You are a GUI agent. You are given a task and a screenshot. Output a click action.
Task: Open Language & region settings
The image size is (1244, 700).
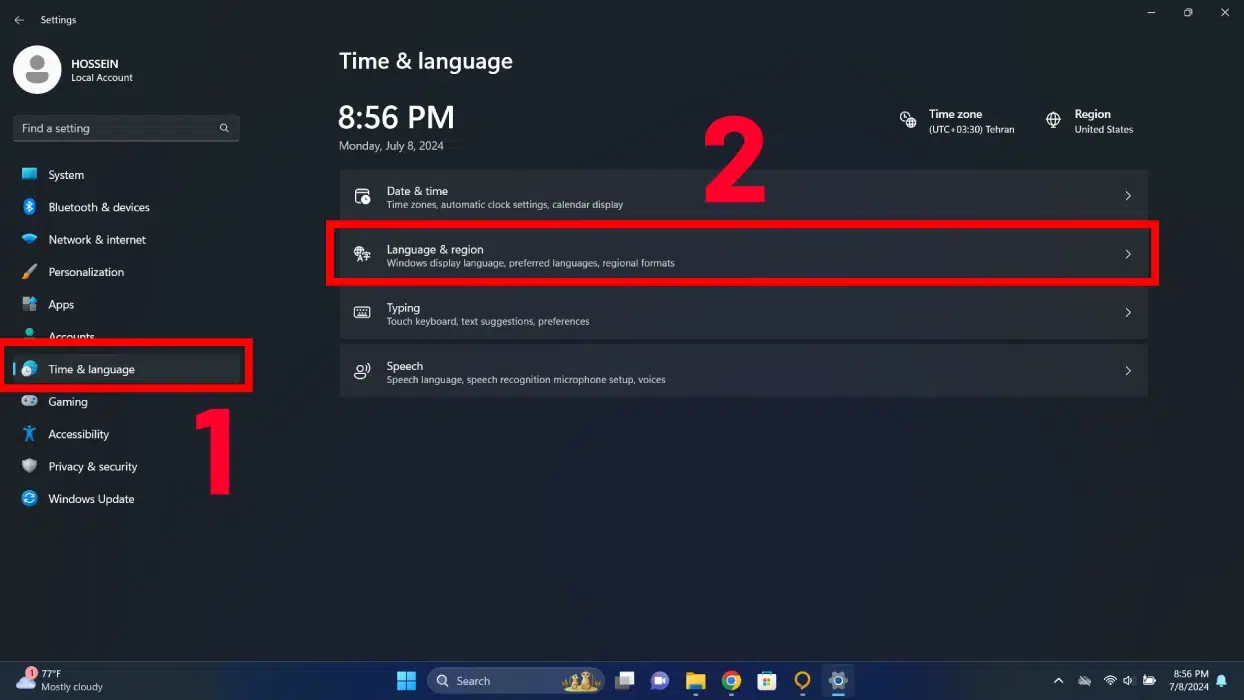[742, 254]
